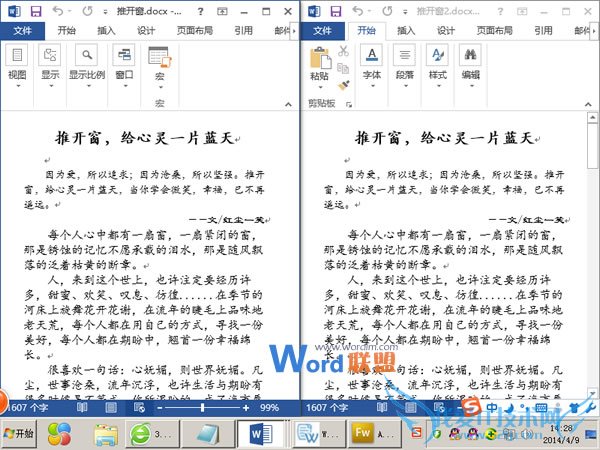Expand the 段落 dropdown arrow in the right ribbon

pyautogui.click(x=405, y=86)
